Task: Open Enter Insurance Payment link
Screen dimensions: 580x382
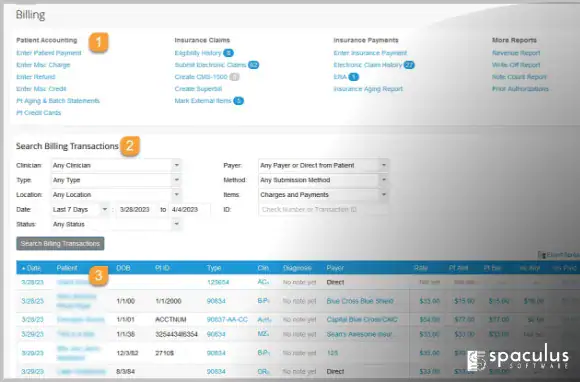Action: [370, 53]
